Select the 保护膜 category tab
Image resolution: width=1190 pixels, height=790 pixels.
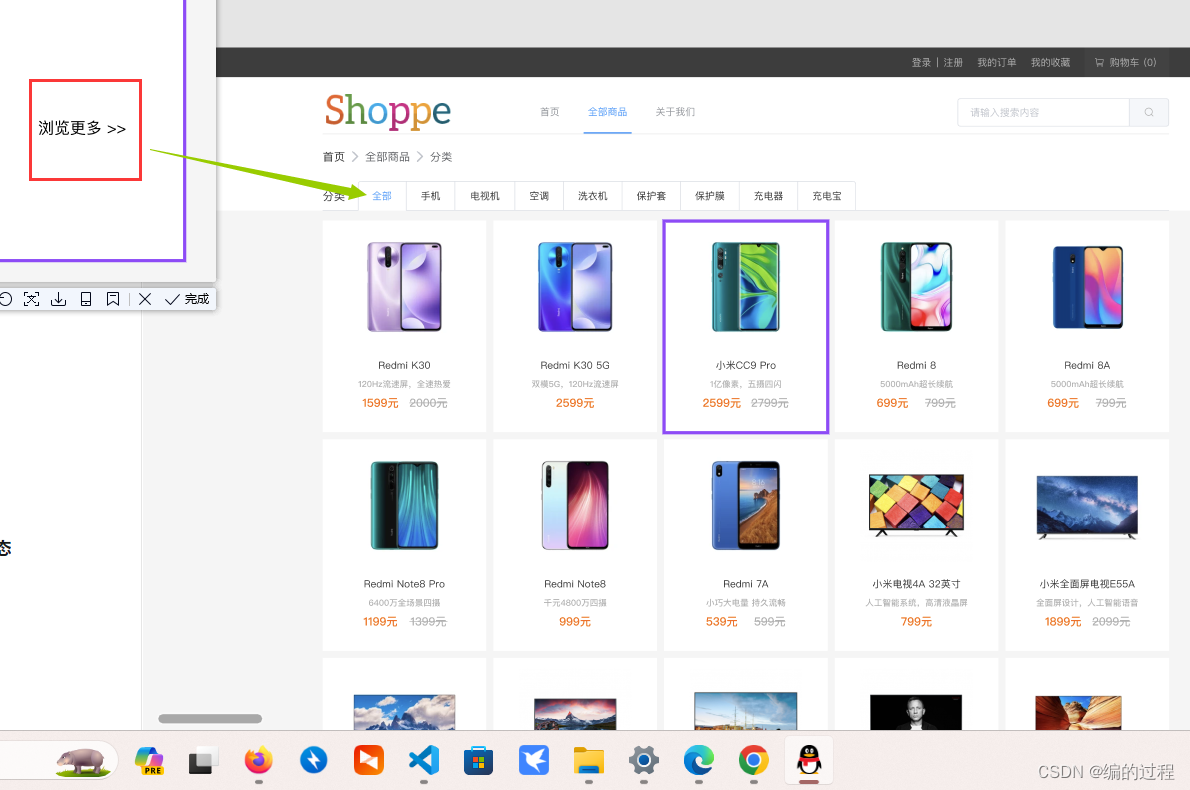click(710, 196)
